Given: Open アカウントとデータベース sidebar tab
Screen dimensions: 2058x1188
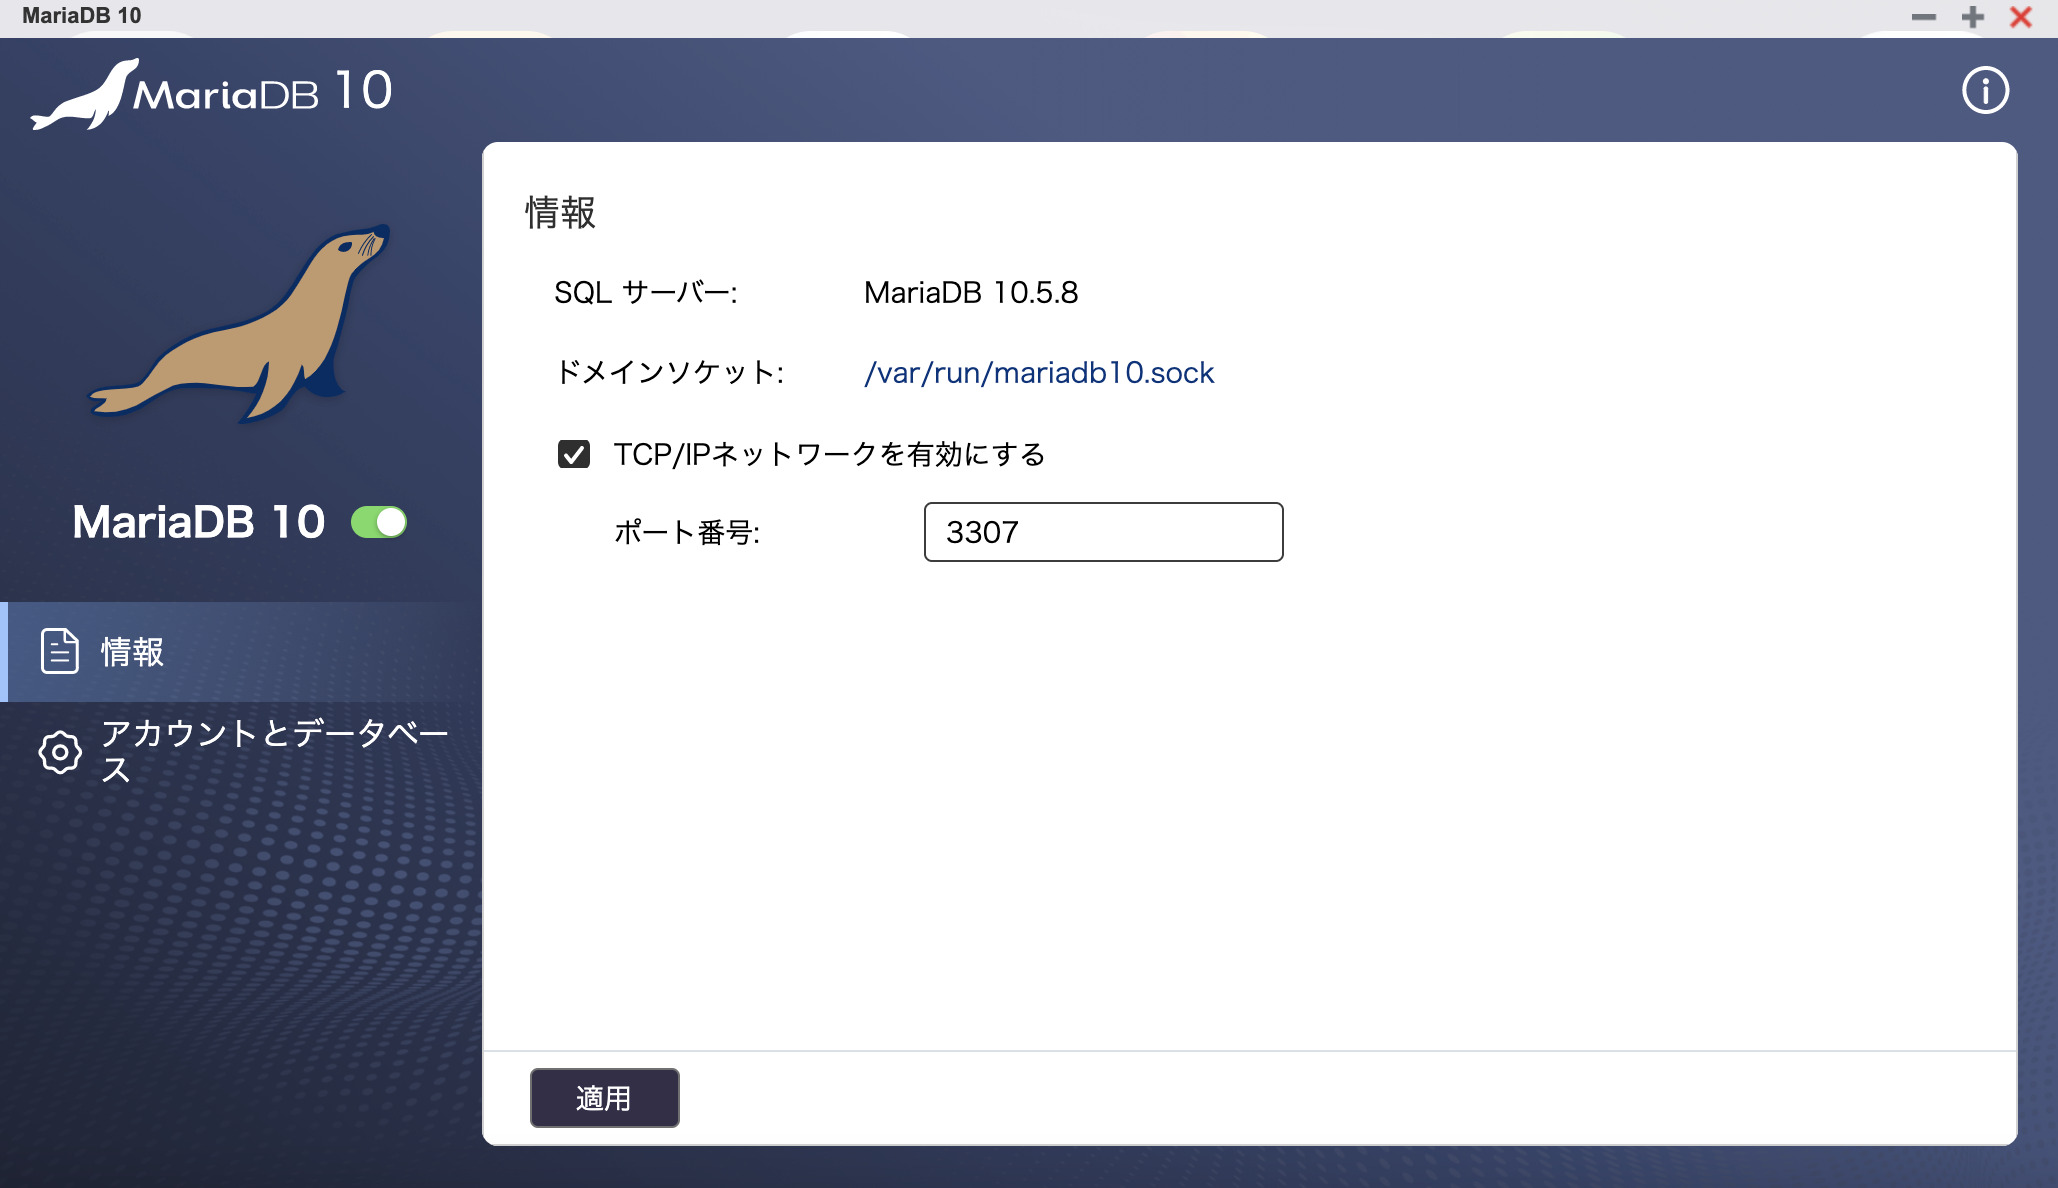Looking at the screenshot, I should (241, 752).
